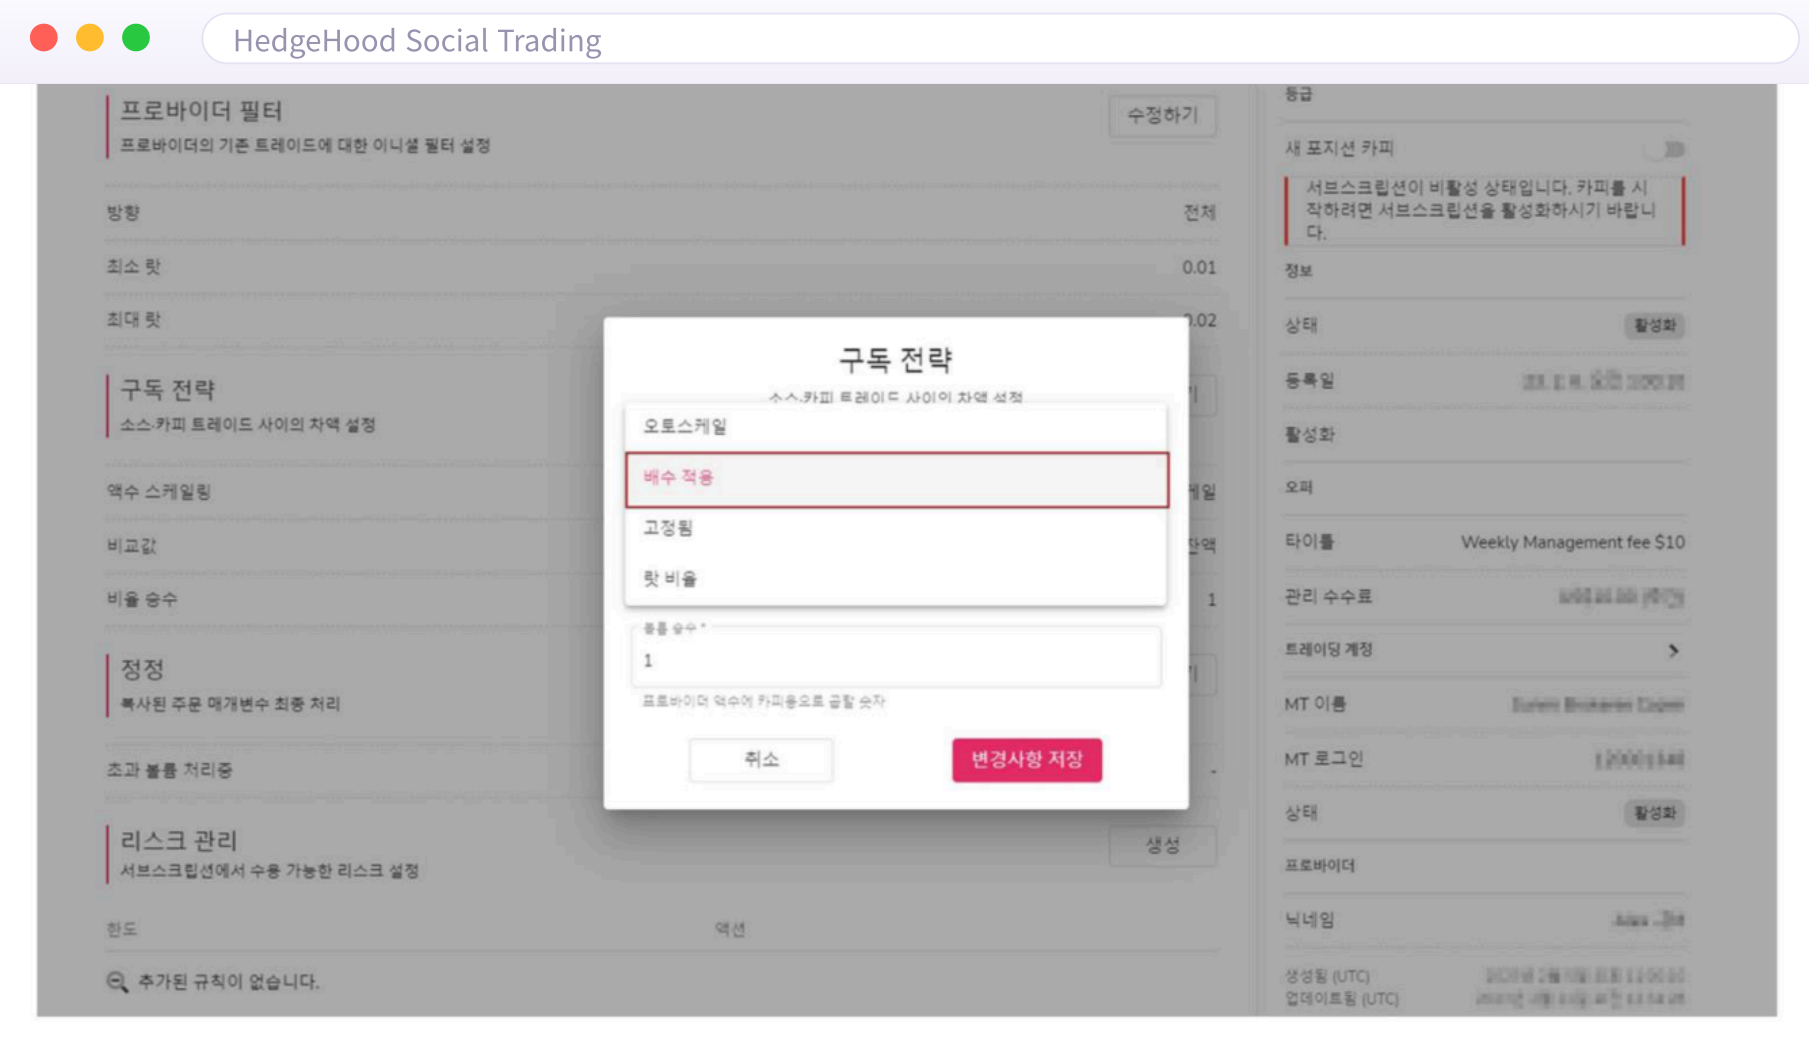Click the 비율 승수 row label
The image size is (1809, 1049).
pyautogui.click(x=142, y=599)
